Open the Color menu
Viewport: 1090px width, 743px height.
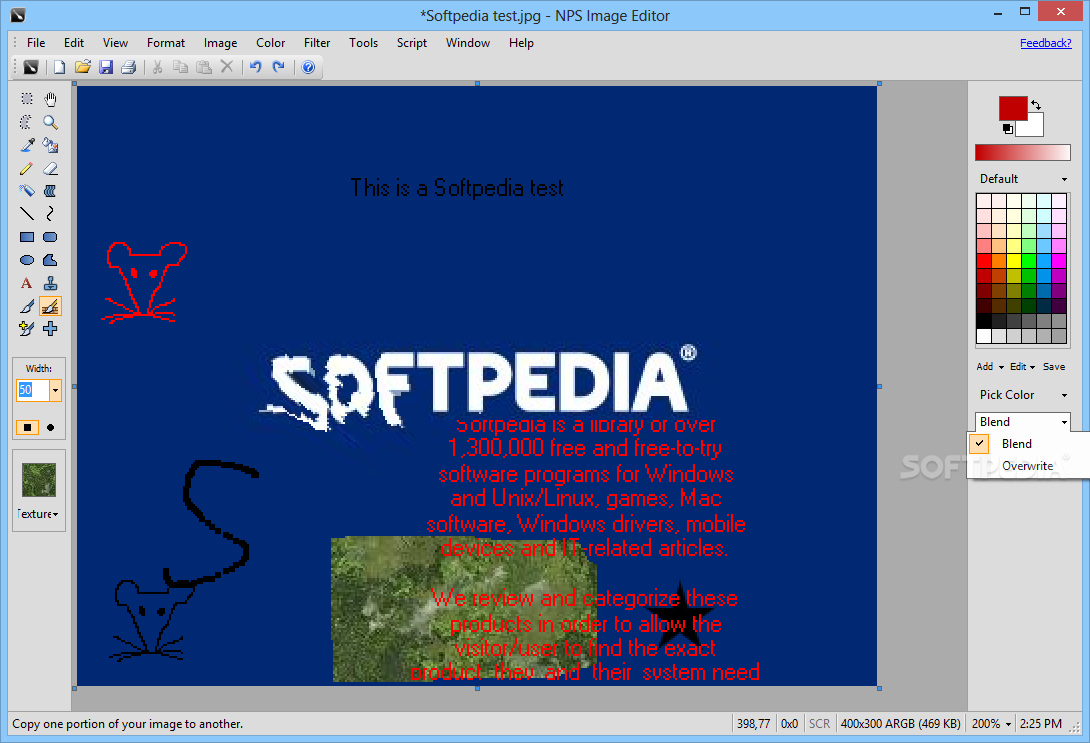click(270, 43)
